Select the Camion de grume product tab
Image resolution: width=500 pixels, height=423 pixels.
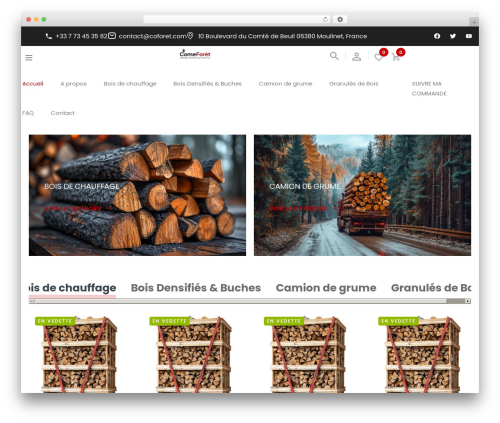[326, 288]
